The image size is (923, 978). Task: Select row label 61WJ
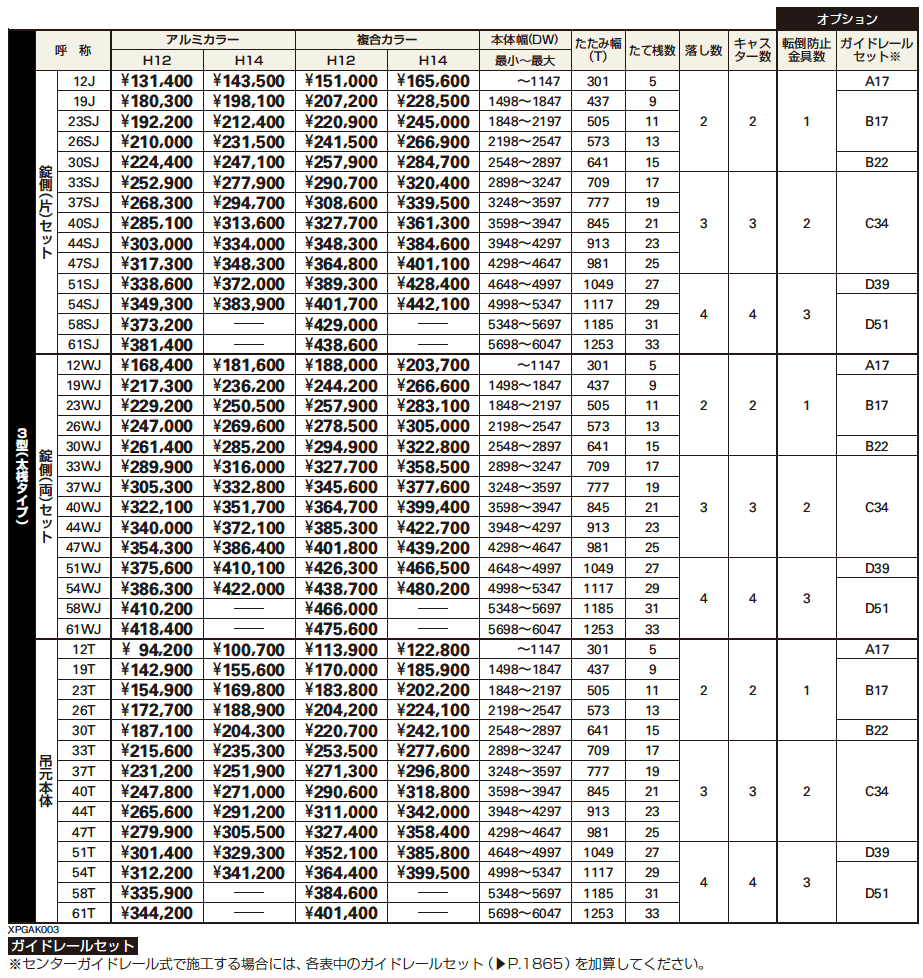point(84,629)
